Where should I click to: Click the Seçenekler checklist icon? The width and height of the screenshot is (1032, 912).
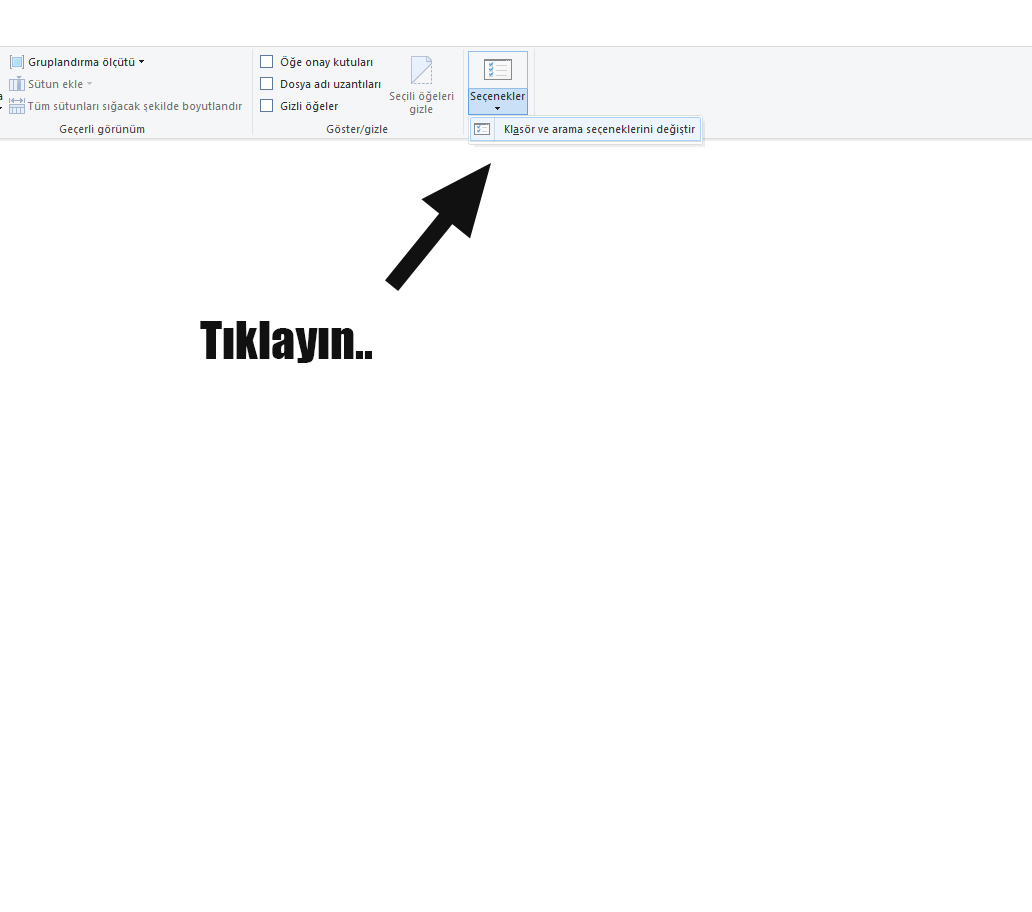coord(497,70)
